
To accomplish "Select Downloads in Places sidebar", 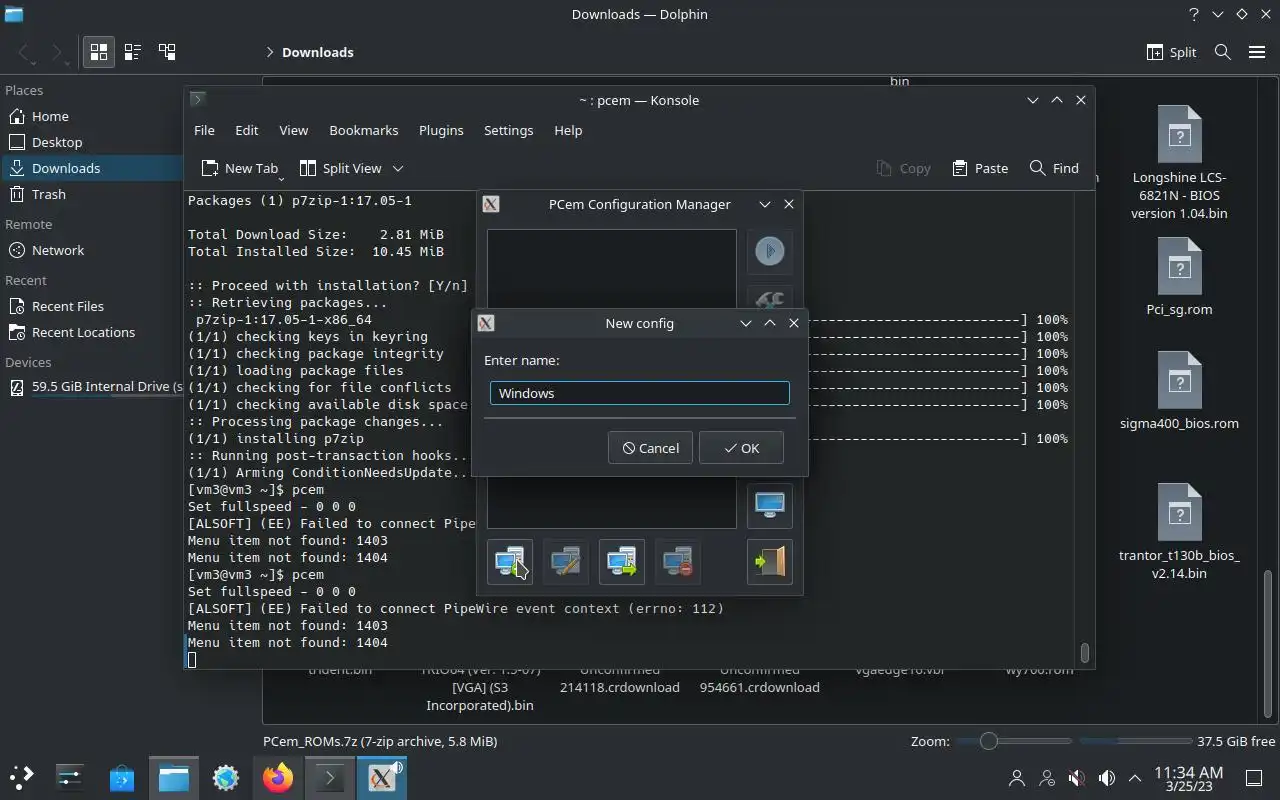I will [x=91, y=168].
